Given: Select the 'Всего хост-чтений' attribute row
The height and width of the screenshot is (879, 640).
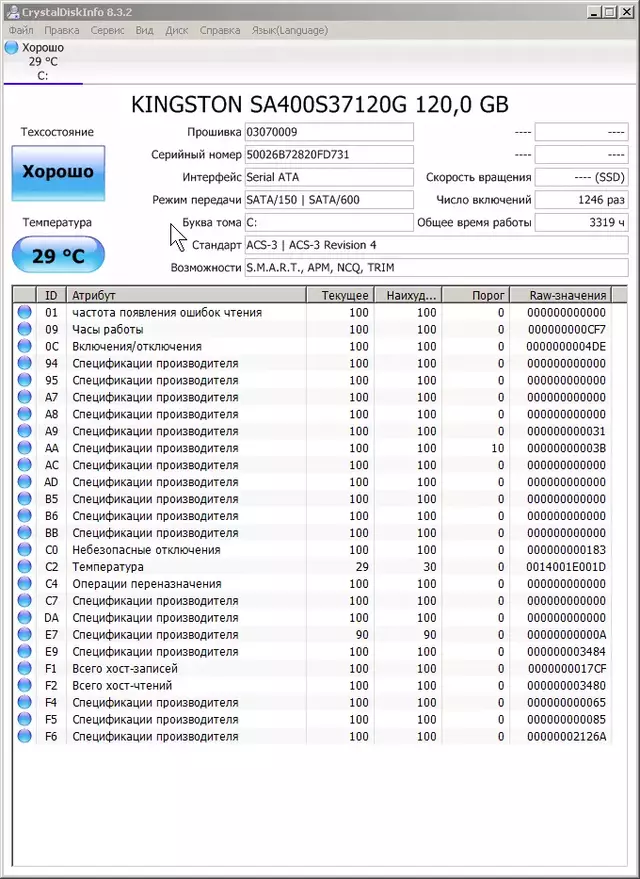Looking at the screenshot, I should click(312, 685).
